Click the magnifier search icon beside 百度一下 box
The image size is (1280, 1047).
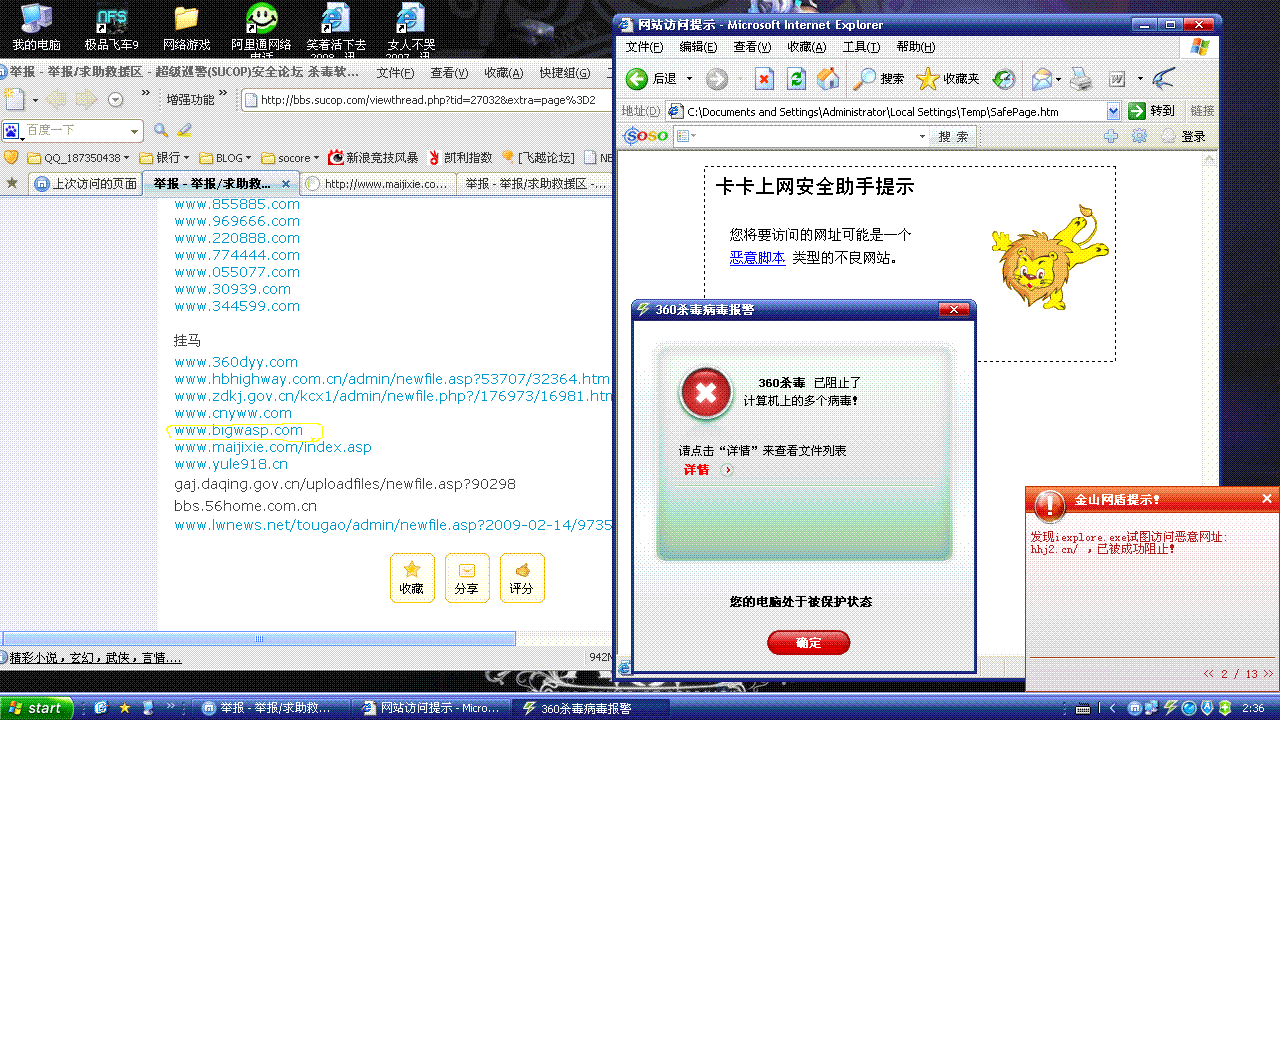pyautogui.click(x=161, y=130)
